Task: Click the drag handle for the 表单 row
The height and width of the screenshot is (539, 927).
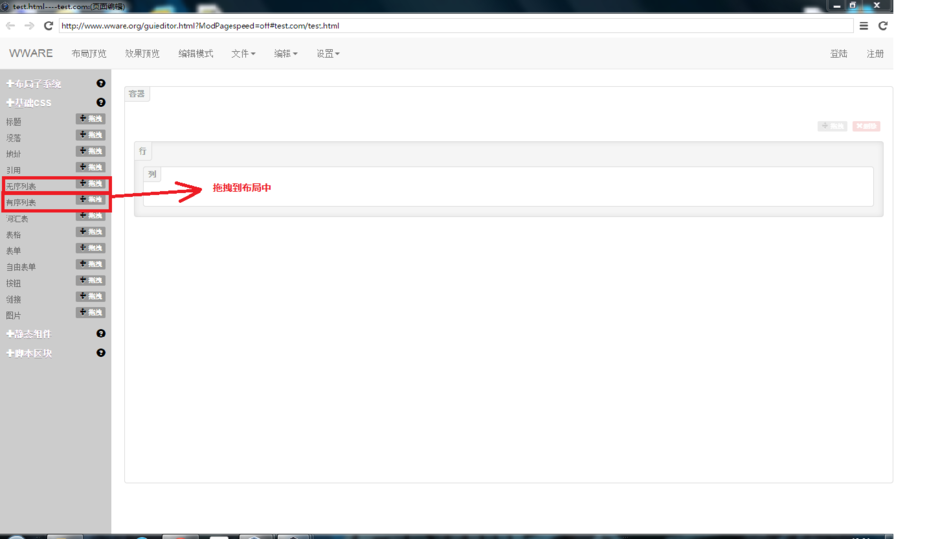Action: point(90,248)
